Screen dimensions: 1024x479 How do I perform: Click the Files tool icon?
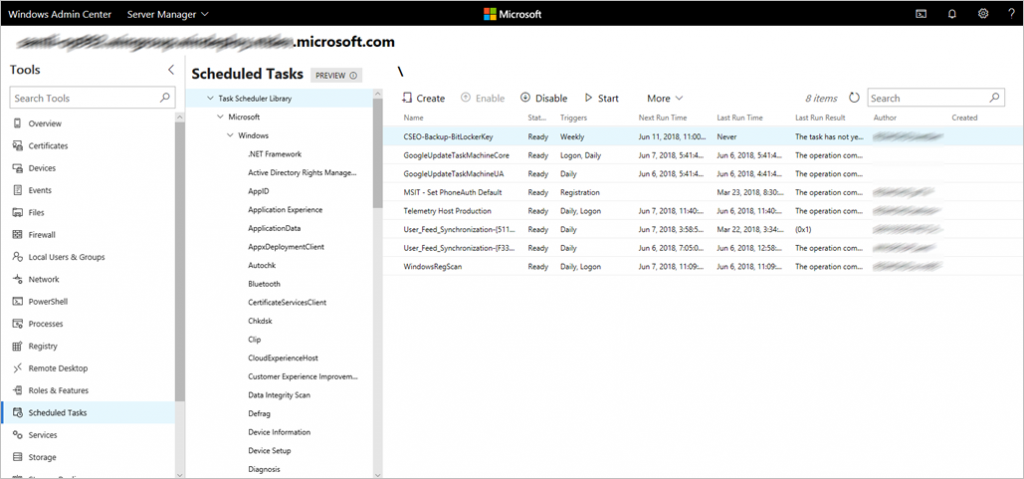[x=17, y=212]
